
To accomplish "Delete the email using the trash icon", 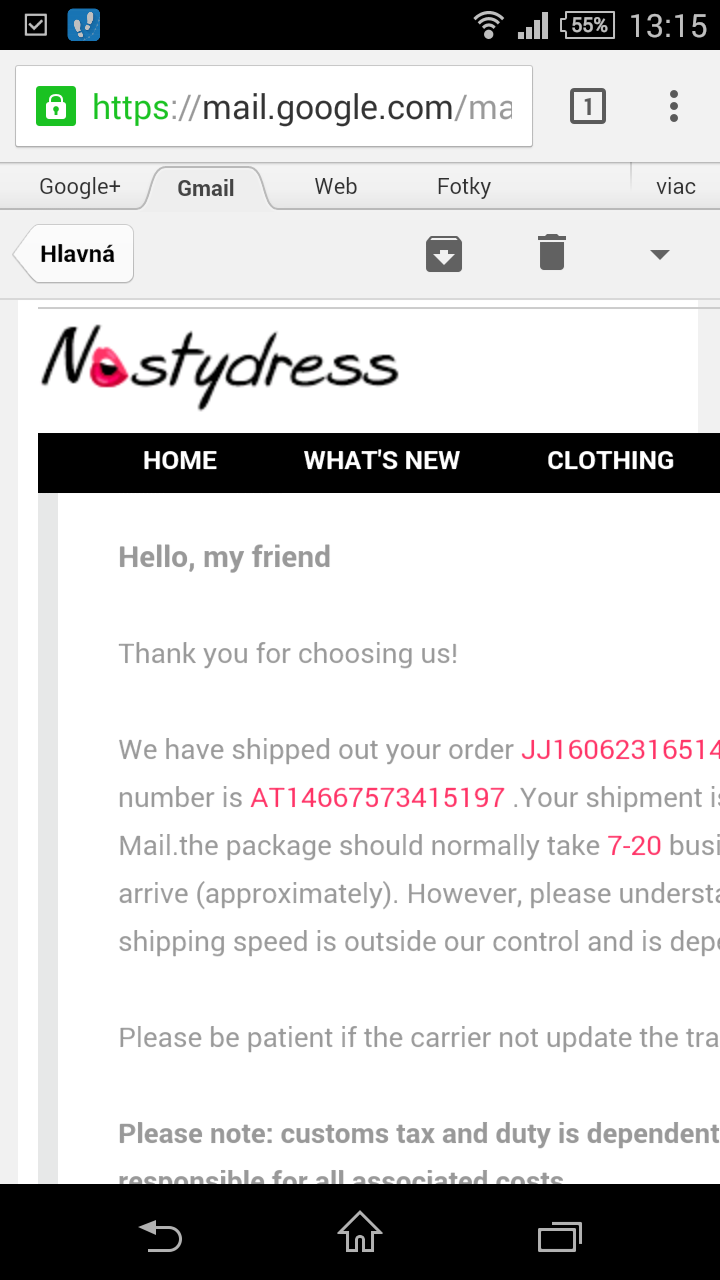I will click(x=552, y=253).
